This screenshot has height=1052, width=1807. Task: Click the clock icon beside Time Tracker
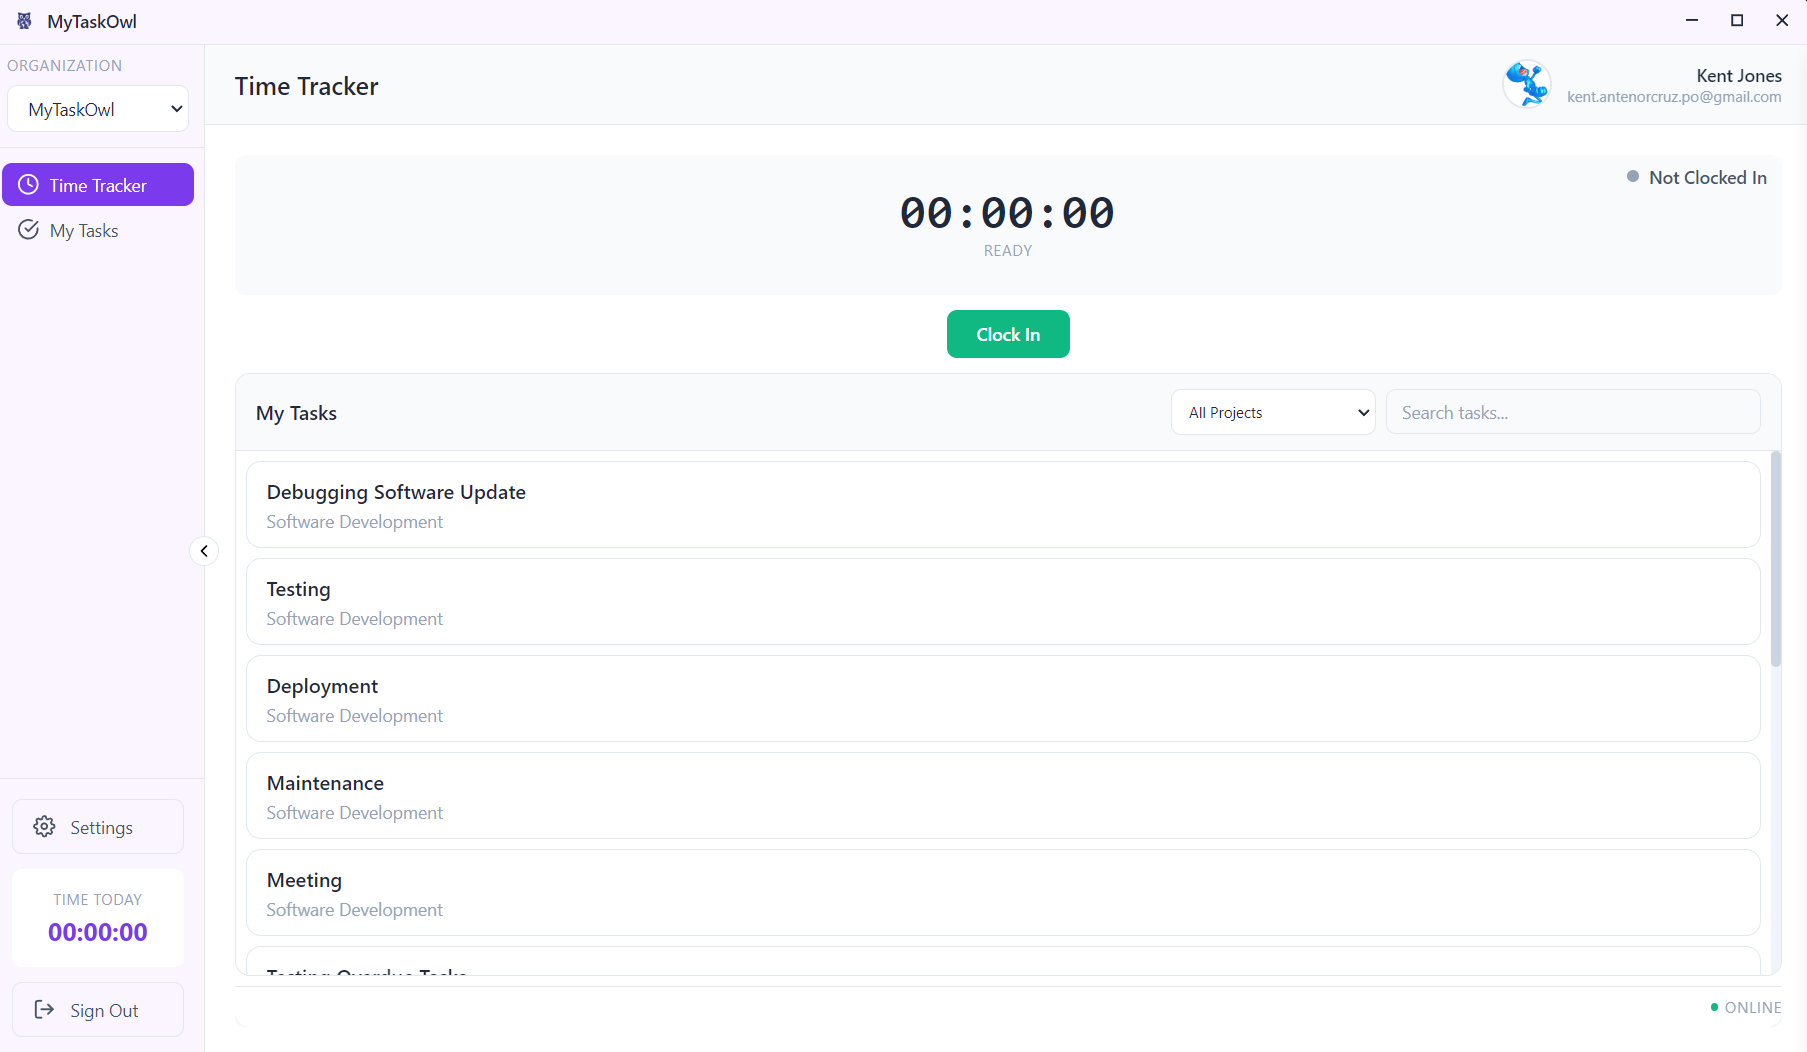coord(29,185)
